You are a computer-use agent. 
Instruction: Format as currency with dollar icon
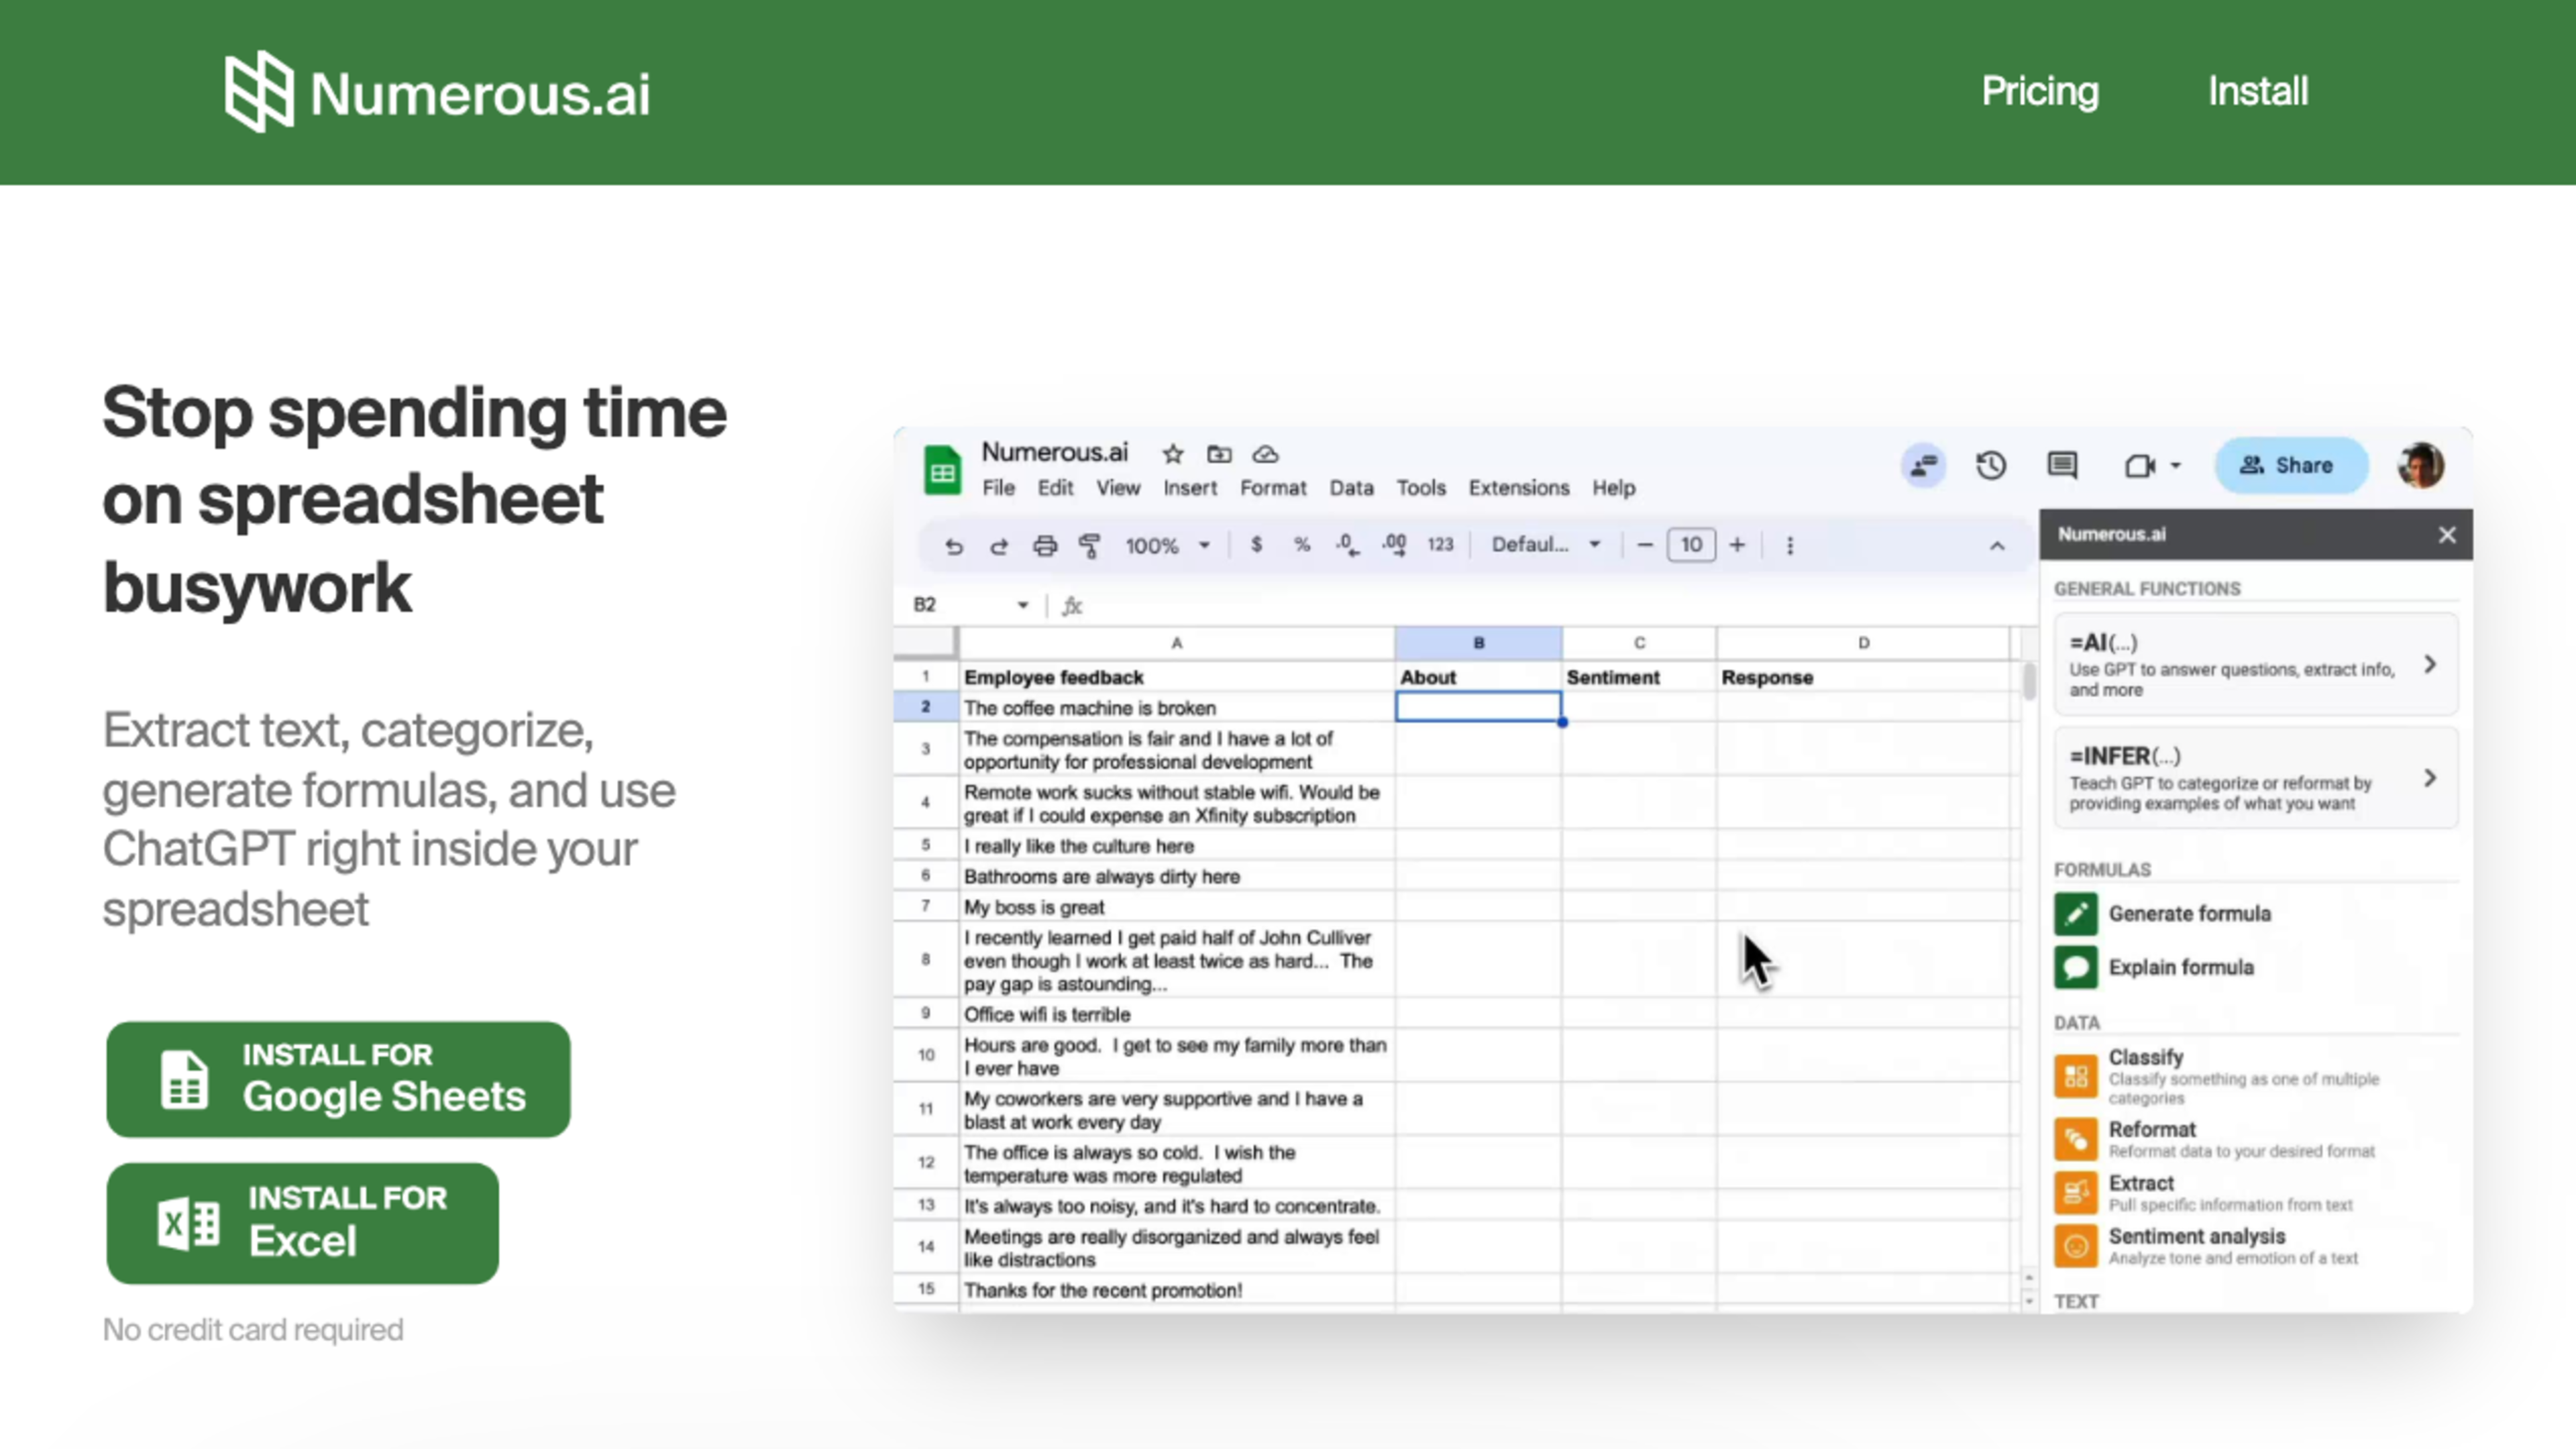(1256, 545)
